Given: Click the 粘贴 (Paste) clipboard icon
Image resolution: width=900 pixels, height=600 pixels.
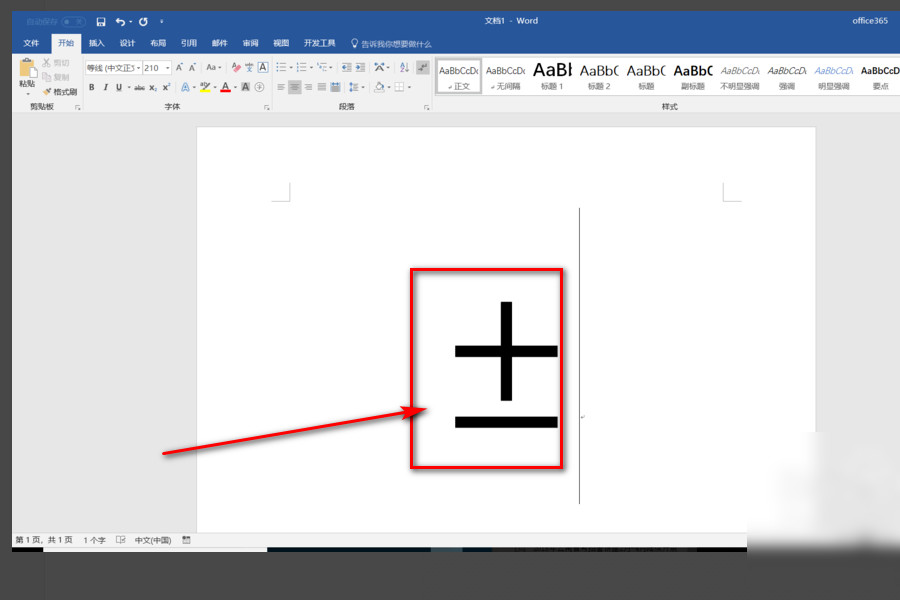Looking at the screenshot, I should [27, 68].
